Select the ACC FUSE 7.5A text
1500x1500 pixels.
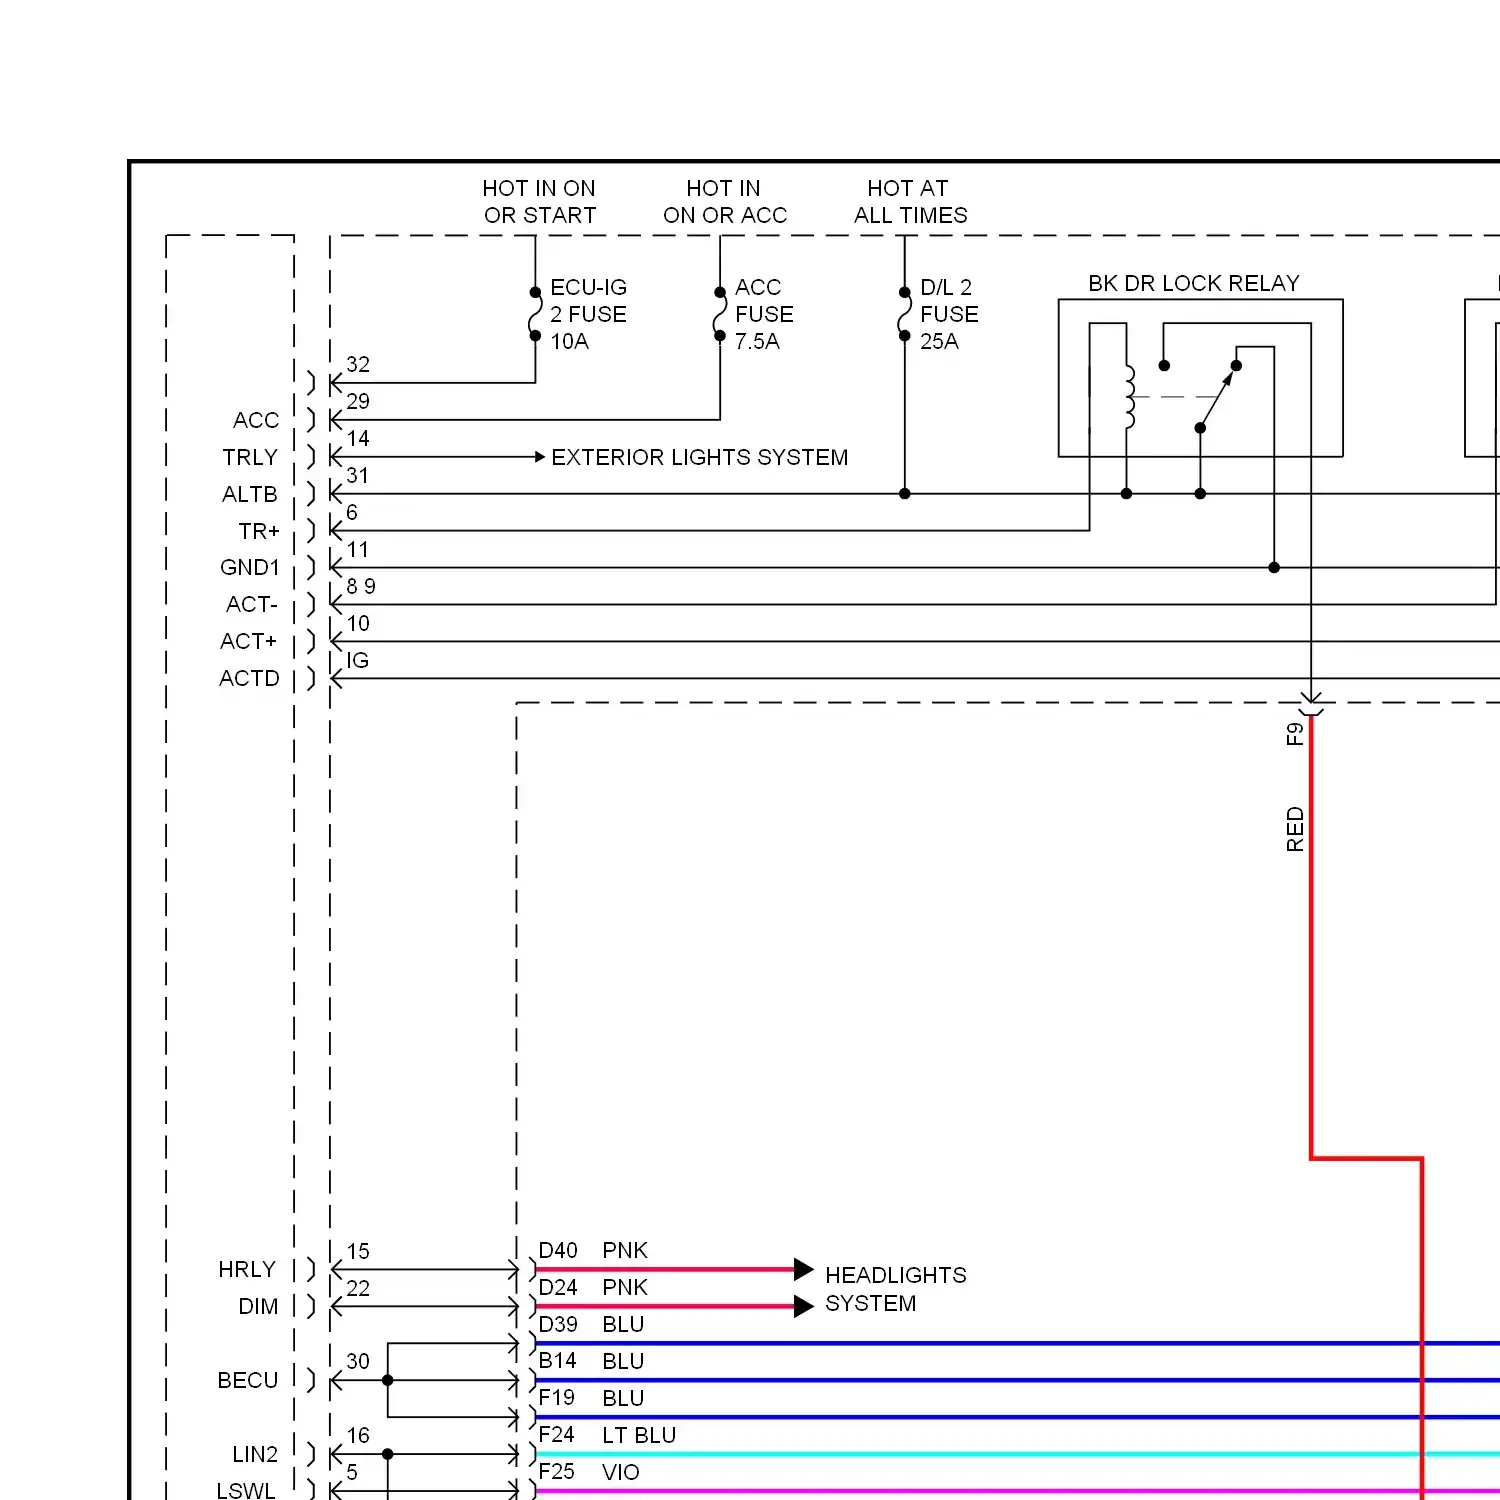(764, 314)
